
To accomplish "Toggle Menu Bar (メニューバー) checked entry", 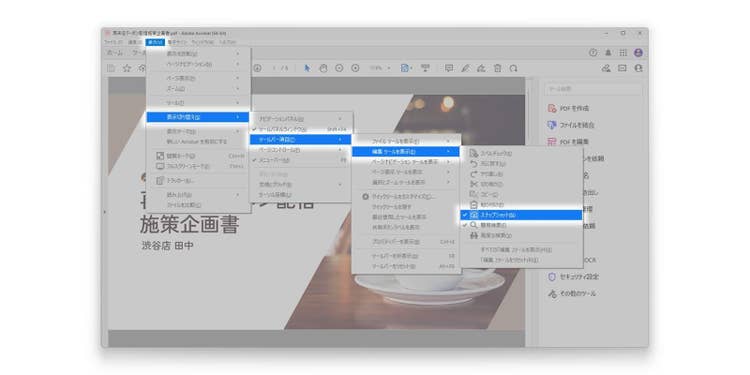I will click(301, 160).
